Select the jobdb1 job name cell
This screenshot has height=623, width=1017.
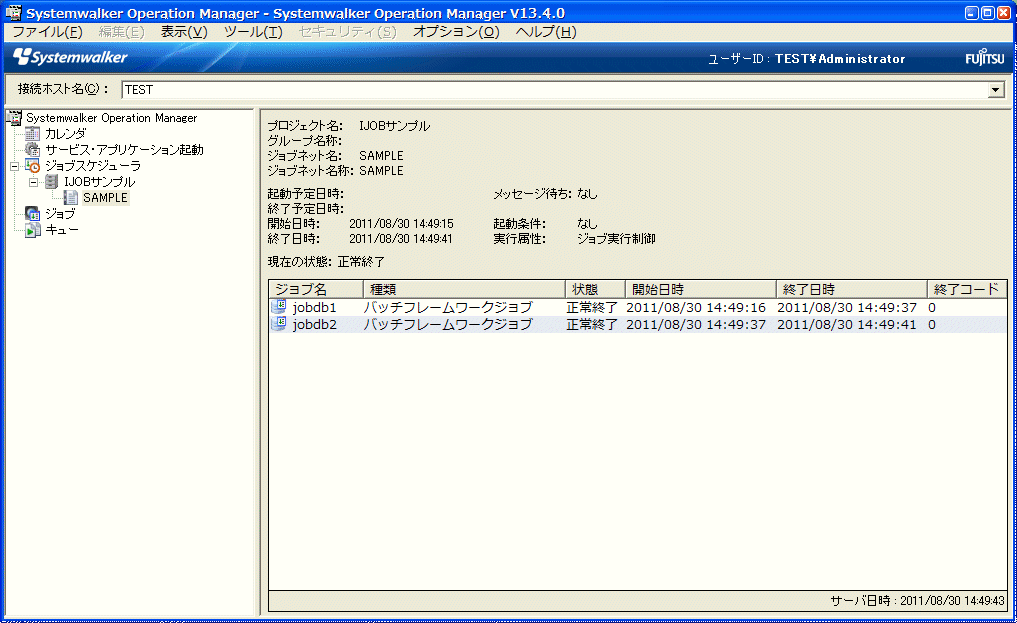tap(315, 307)
